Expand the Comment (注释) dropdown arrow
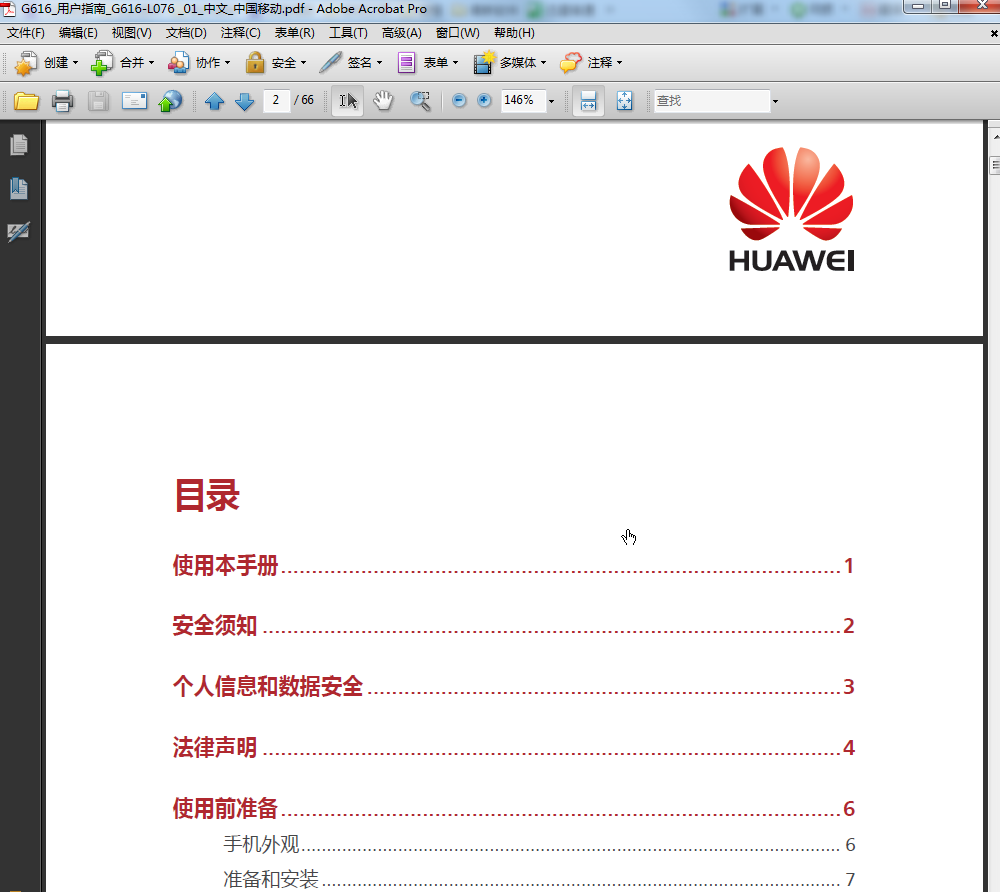This screenshot has height=892, width=1000. [619, 62]
